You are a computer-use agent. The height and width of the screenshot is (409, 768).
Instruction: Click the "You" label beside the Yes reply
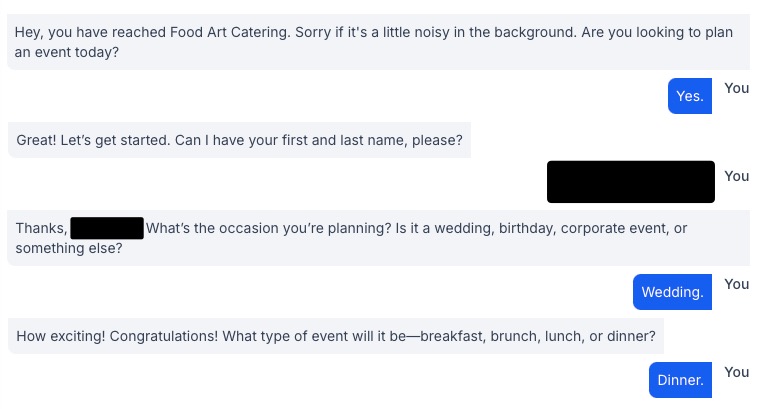[x=737, y=88]
